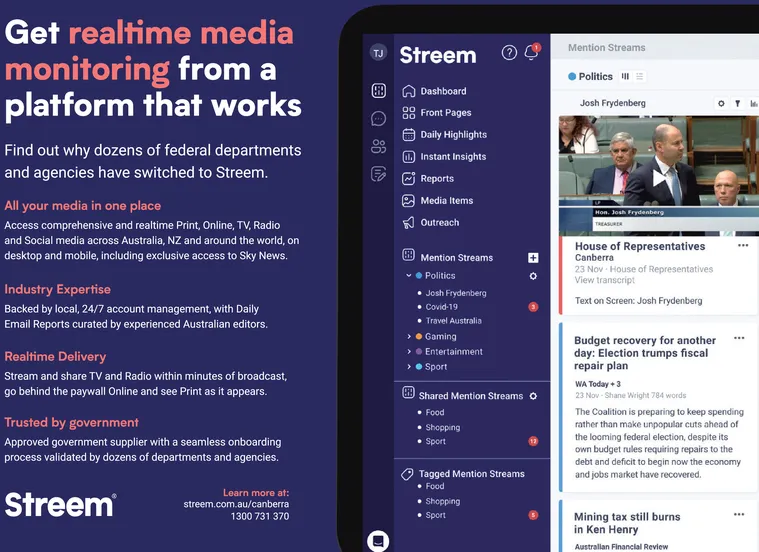The width and height of the screenshot is (759, 552).
Task: Click the Tagged Mention Streams tag icon
Action: click(x=408, y=474)
